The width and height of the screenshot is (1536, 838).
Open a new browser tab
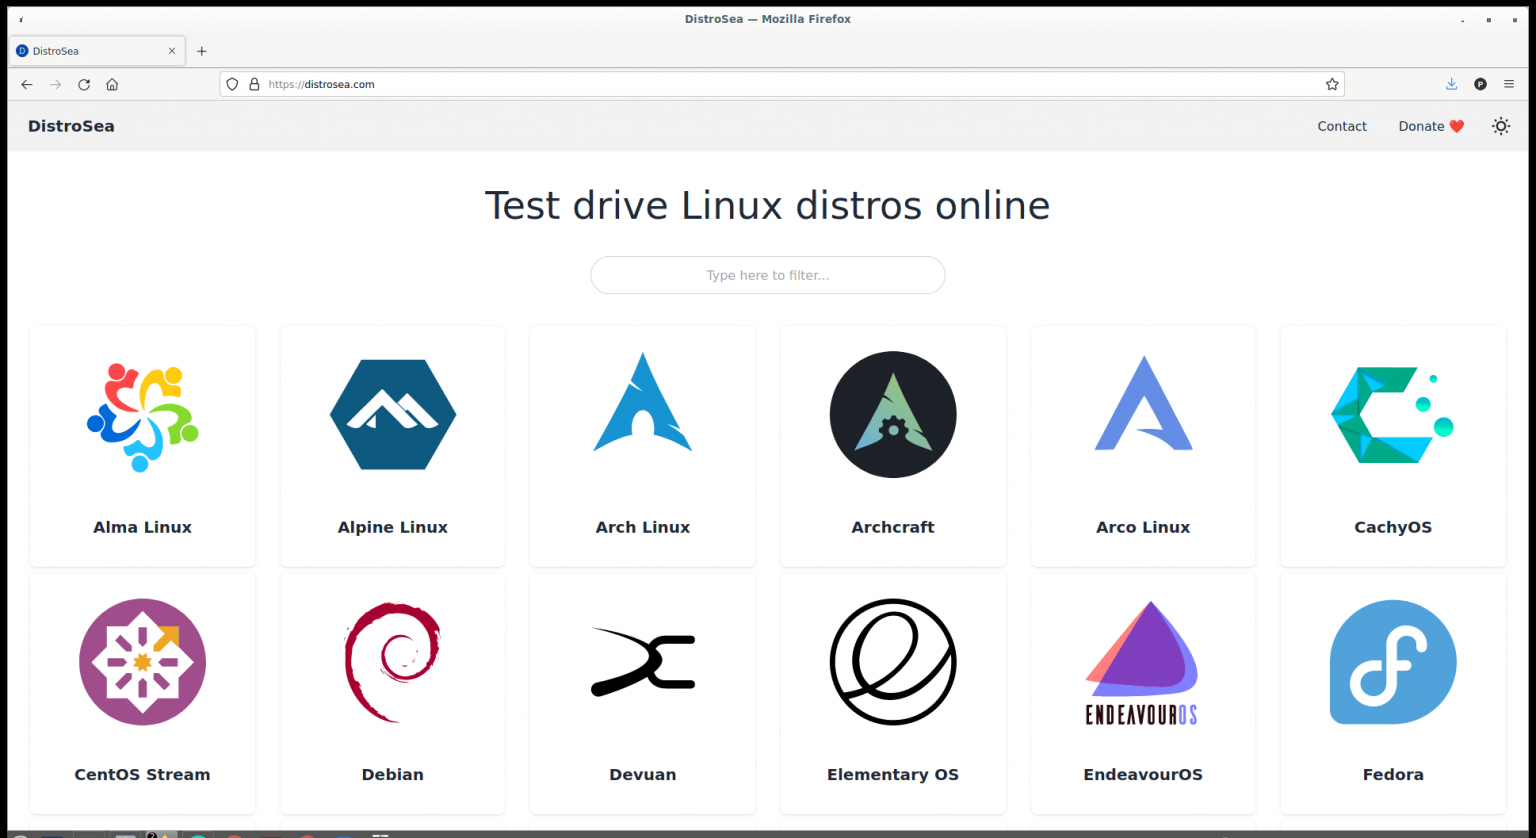point(201,51)
